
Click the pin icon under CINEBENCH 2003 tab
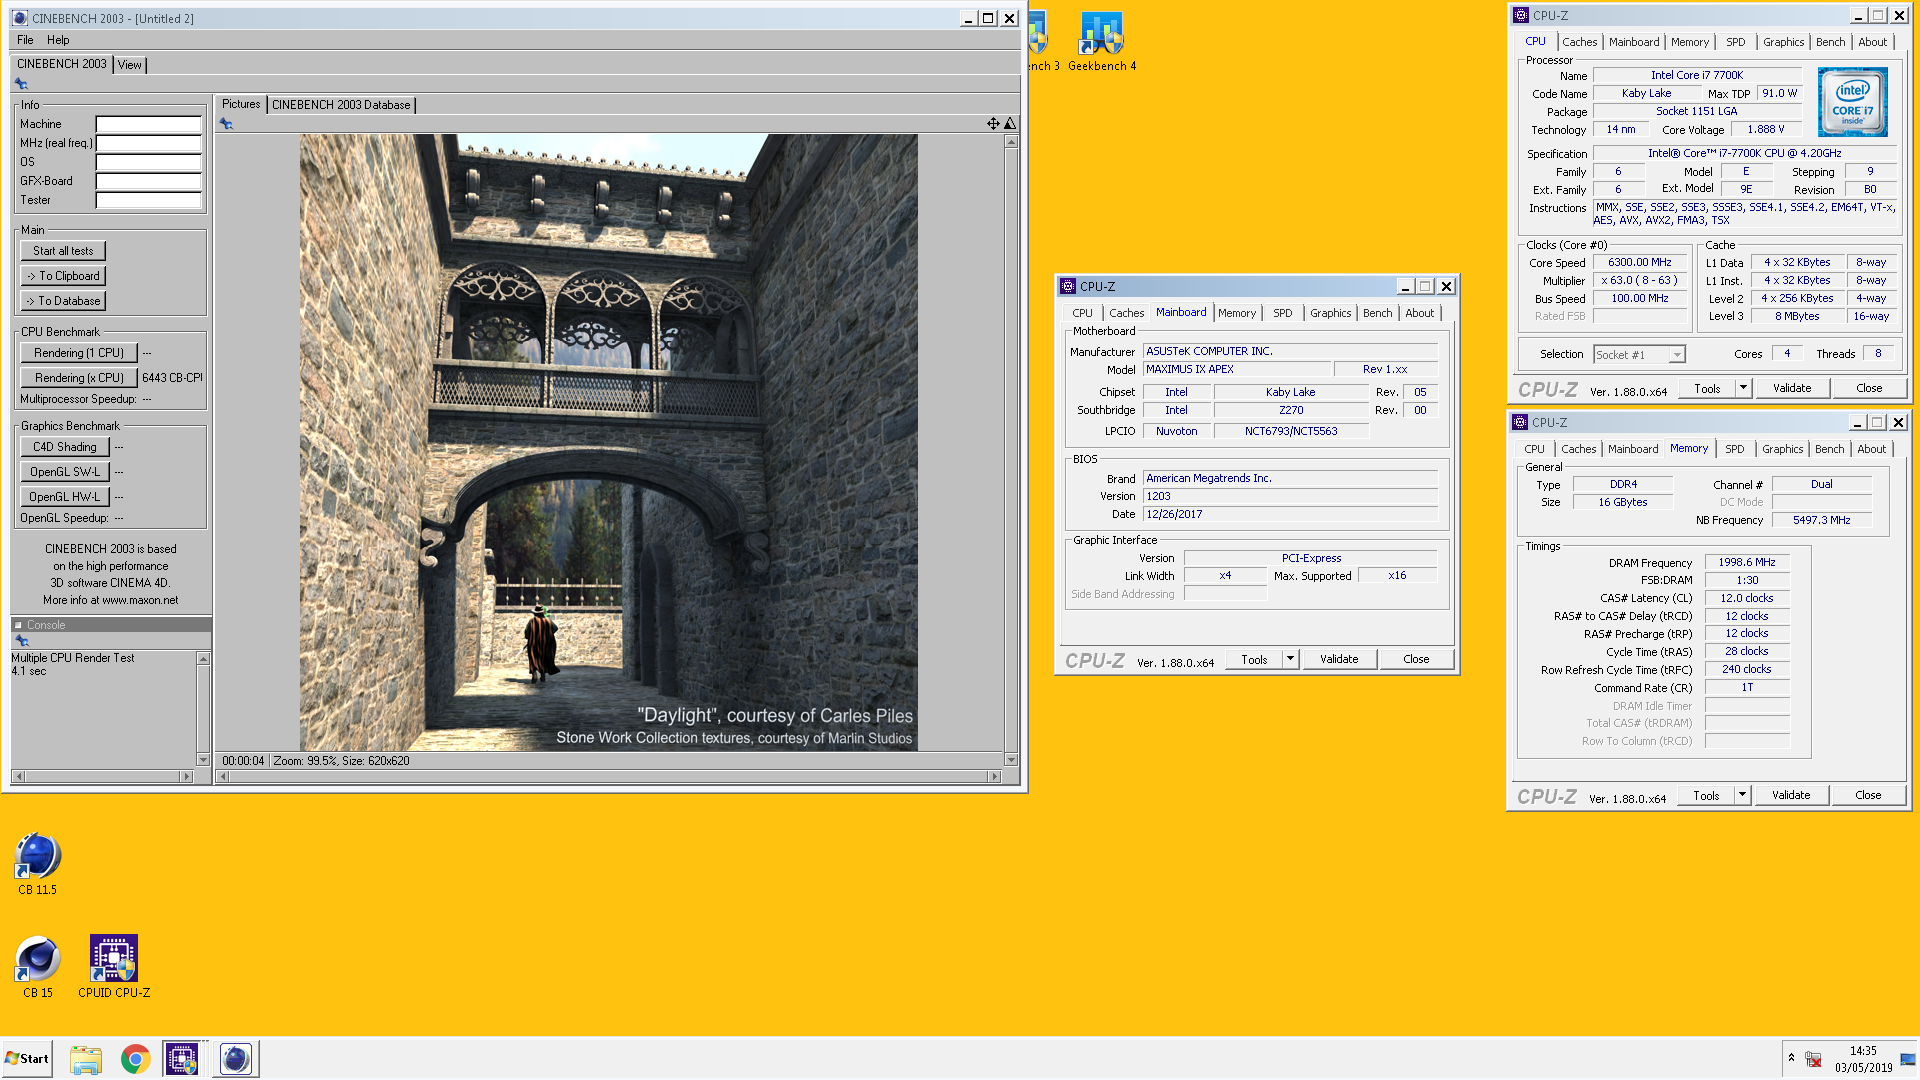pyautogui.click(x=21, y=84)
